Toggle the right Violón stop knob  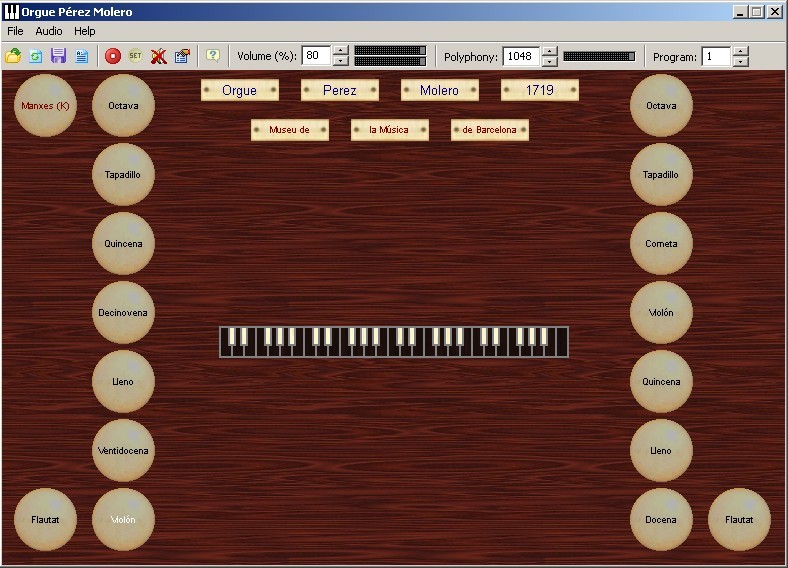coord(661,313)
